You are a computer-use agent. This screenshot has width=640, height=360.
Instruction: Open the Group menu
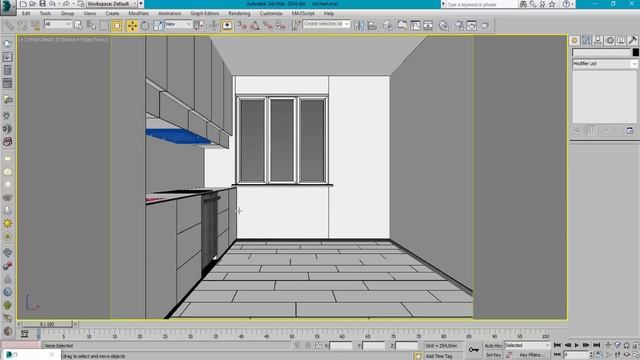click(67, 13)
